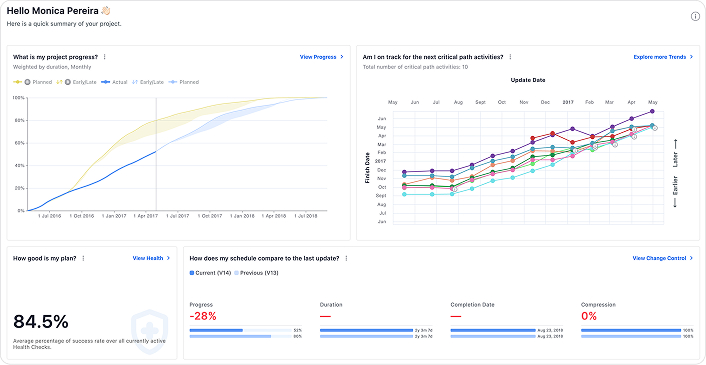Viewport: 706px width, 365px height.
Task: Toggle the light blue Early/Late legend series
Action: coord(148,82)
